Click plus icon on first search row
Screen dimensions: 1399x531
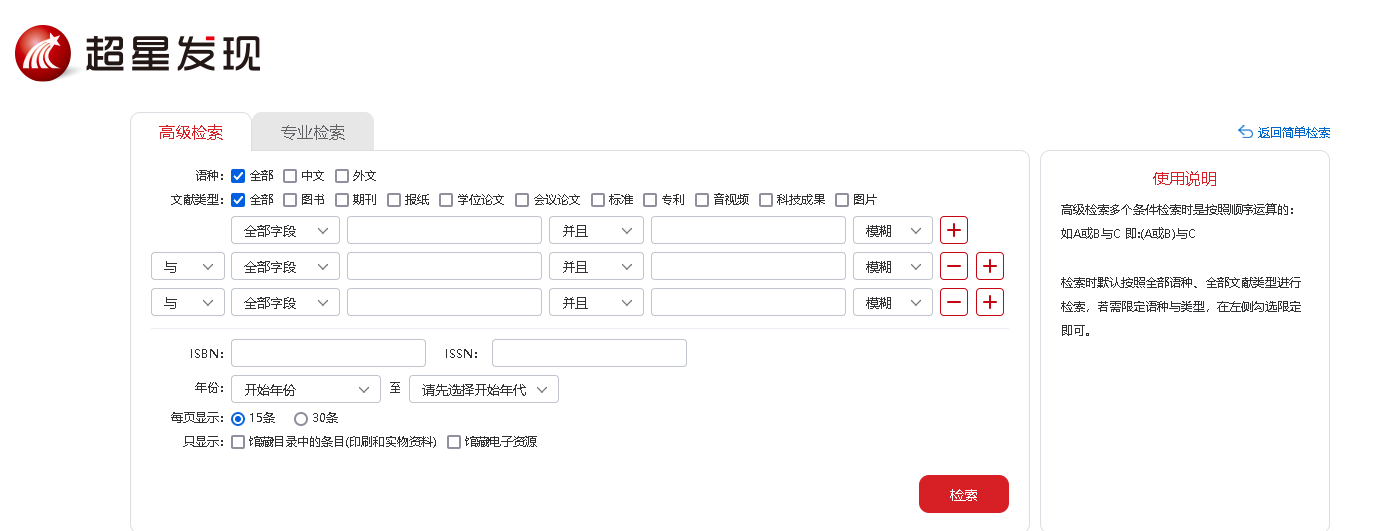click(954, 230)
